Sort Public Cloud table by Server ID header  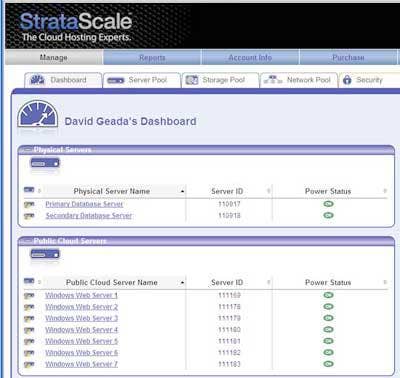point(227,283)
